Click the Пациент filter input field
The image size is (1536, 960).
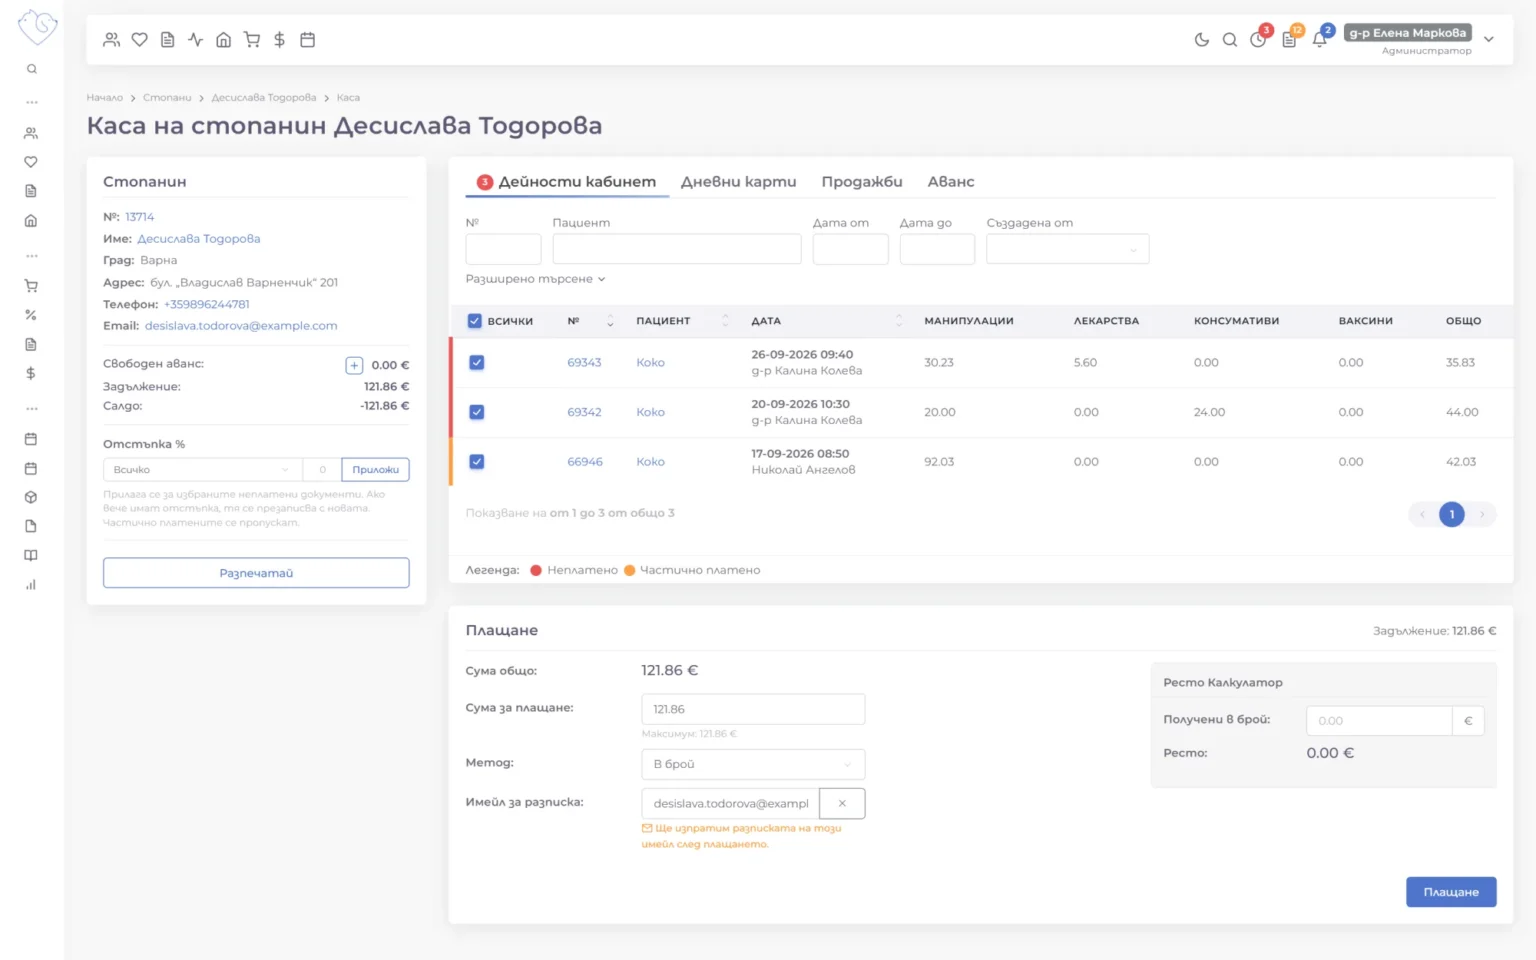677,249
